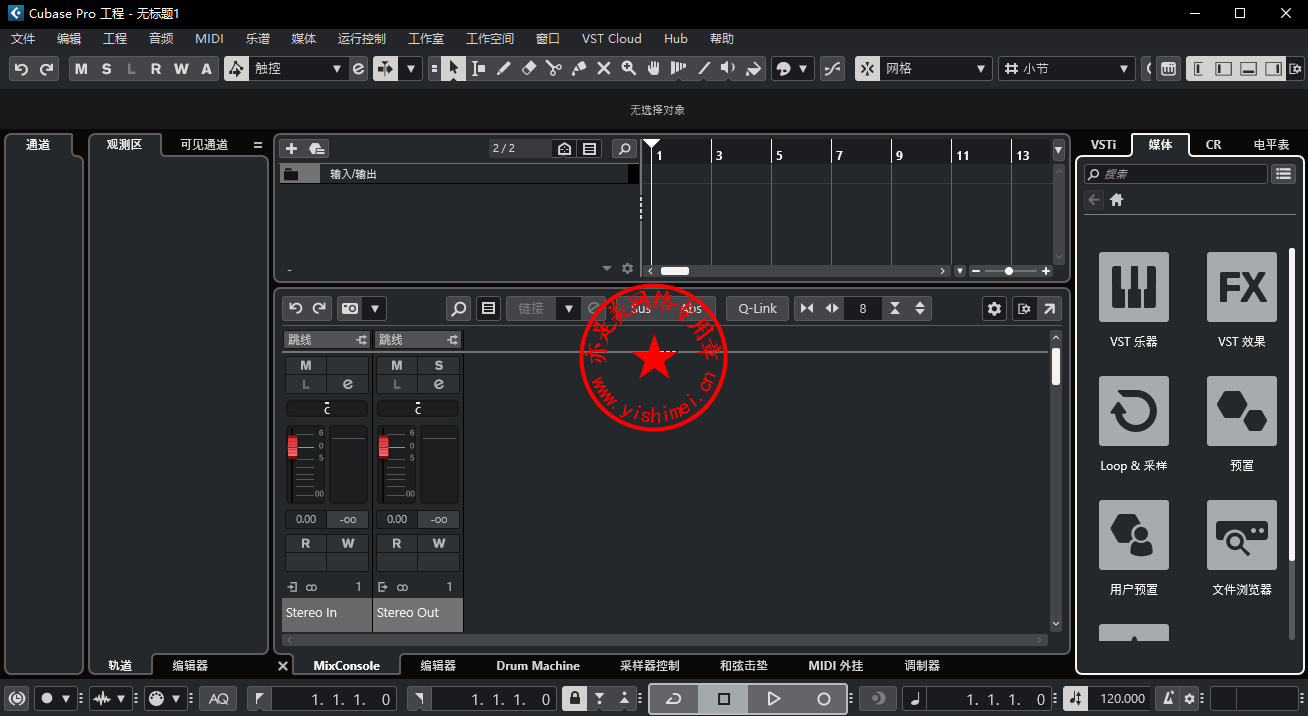Select the Zoom magnifier tool
1308x716 pixels.
click(629, 68)
